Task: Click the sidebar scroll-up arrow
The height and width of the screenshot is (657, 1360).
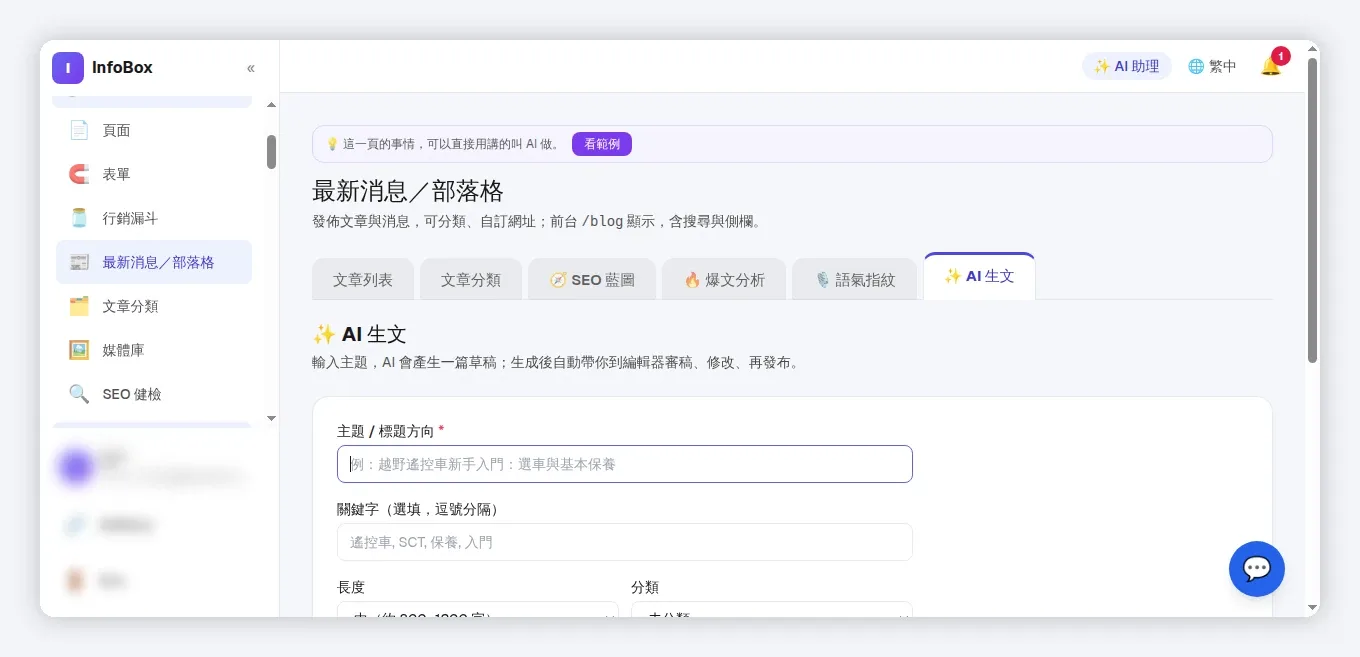Action: point(271,104)
